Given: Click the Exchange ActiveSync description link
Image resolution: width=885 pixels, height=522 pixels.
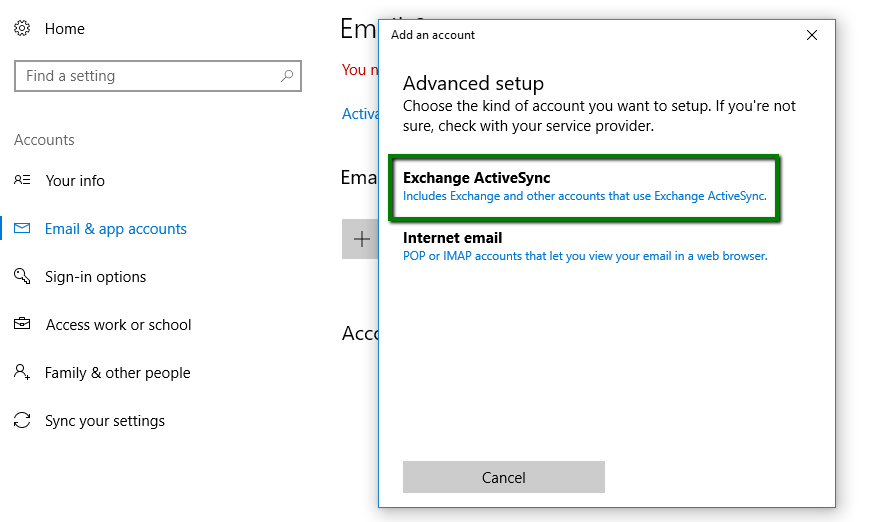Looking at the screenshot, I should [585, 196].
